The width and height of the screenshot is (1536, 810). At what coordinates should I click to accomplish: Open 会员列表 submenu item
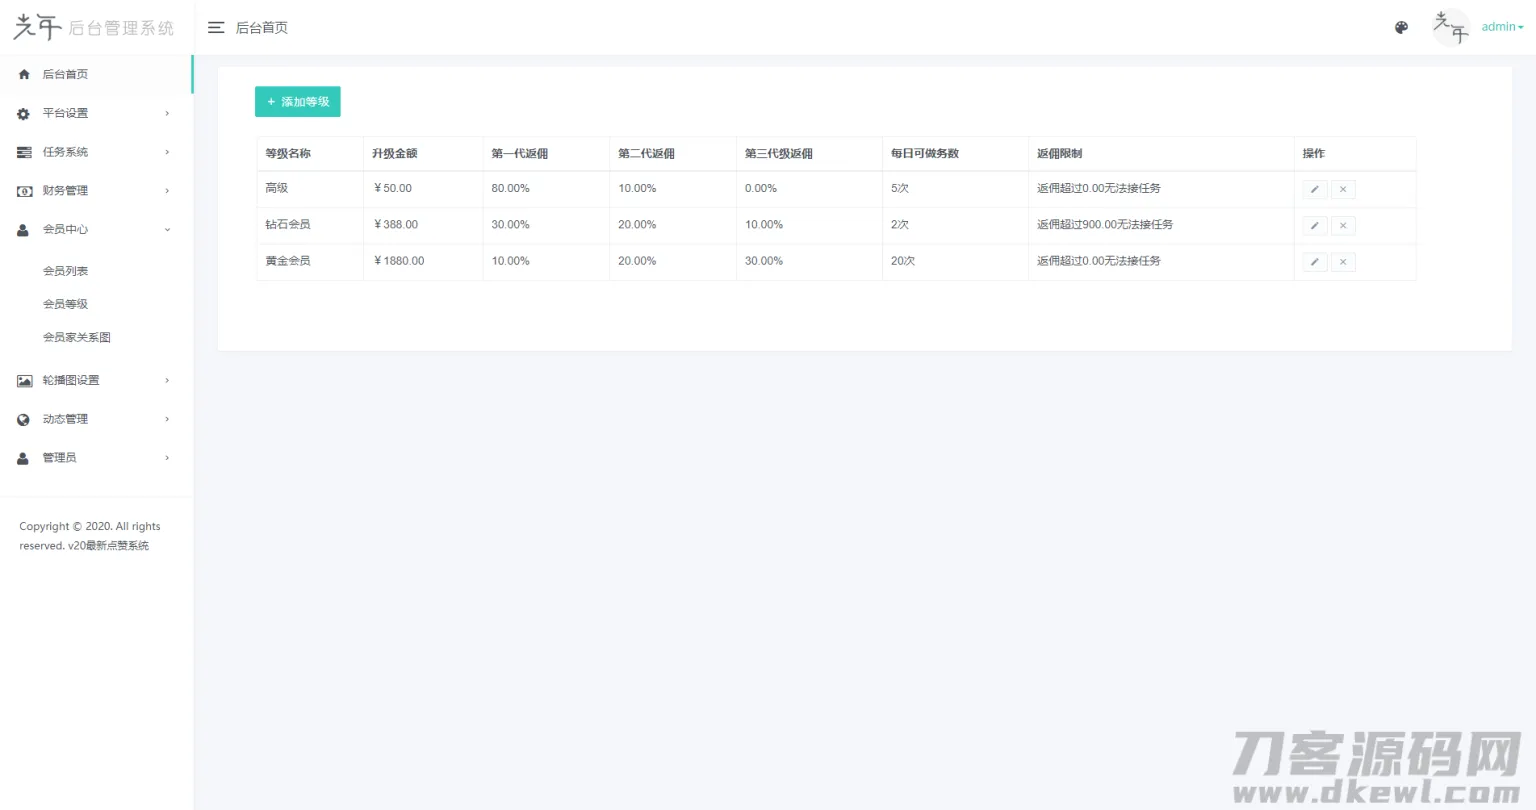[x=65, y=271]
